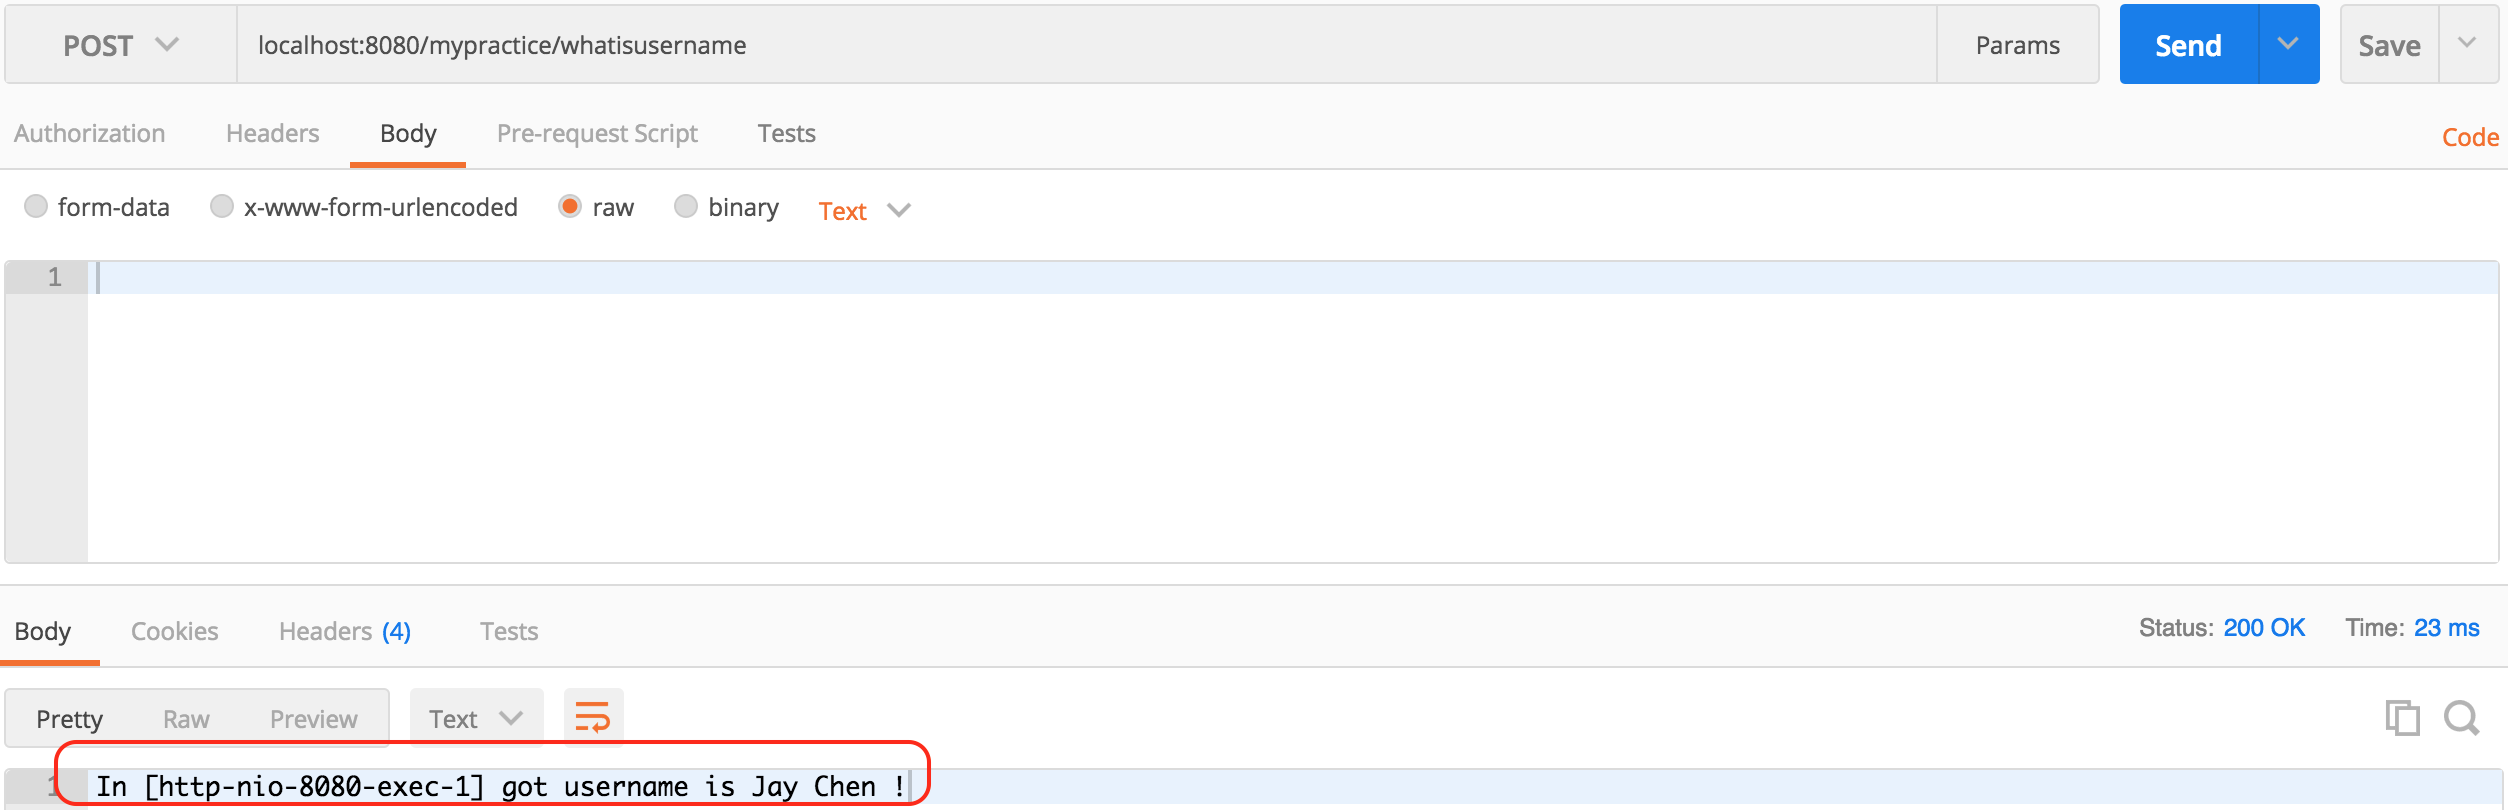Switch to the request Headers tab

coord(272,133)
